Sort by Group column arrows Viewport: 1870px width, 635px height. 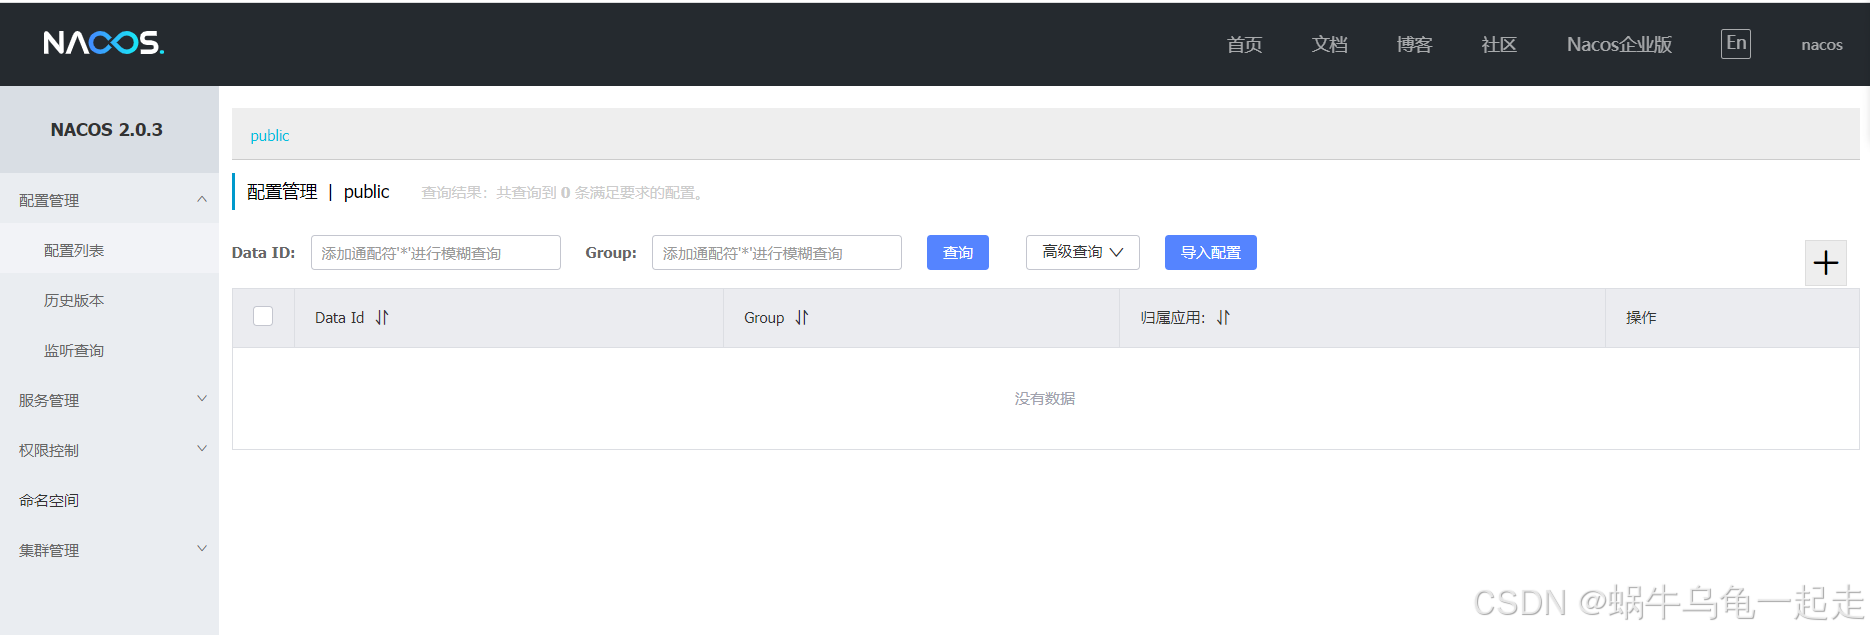point(802,318)
